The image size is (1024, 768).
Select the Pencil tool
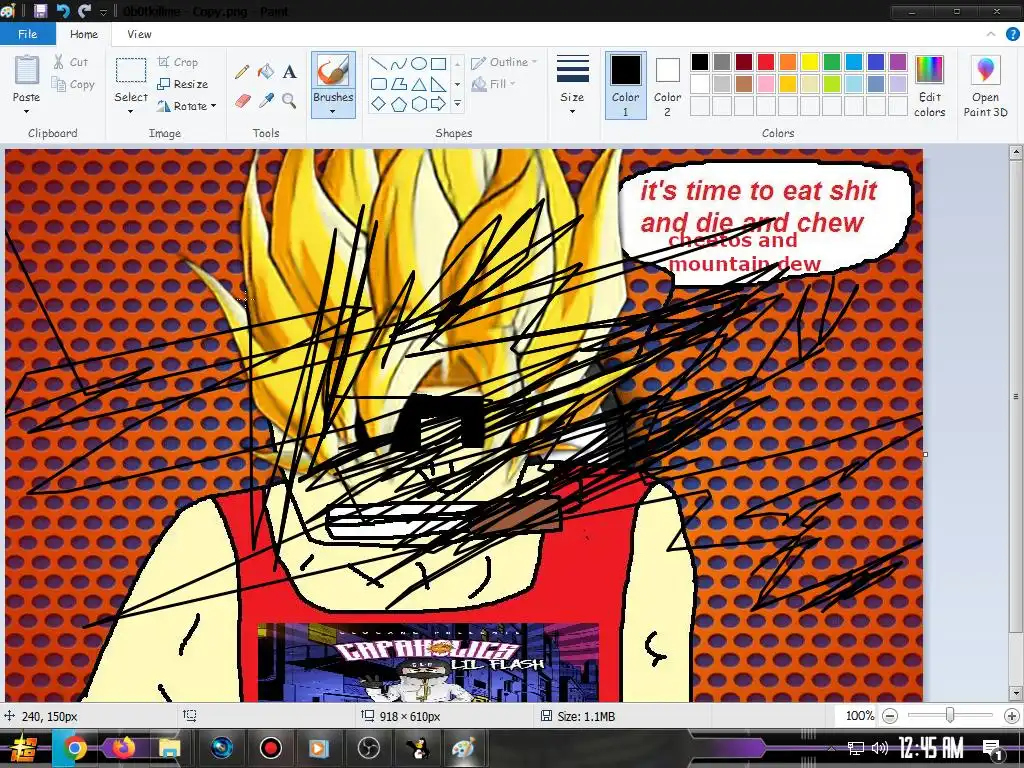(242, 71)
